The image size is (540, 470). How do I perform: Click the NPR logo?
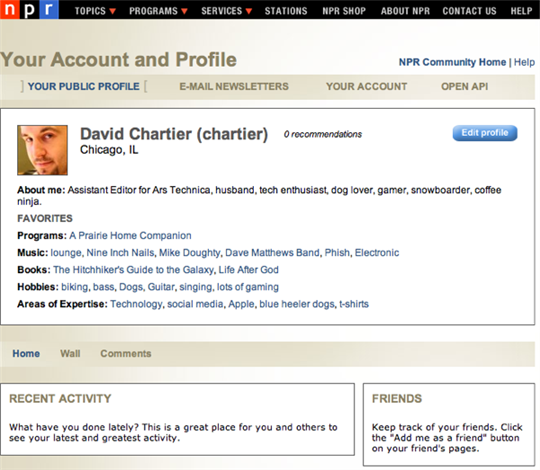point(29,9)
